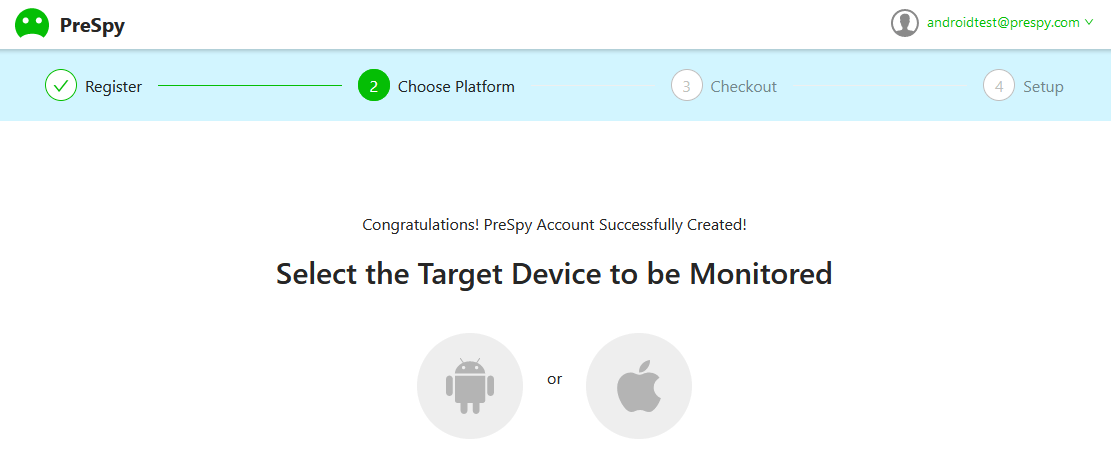
Task: Jump to the Checkout step label
Action: (x=743, y=86)
